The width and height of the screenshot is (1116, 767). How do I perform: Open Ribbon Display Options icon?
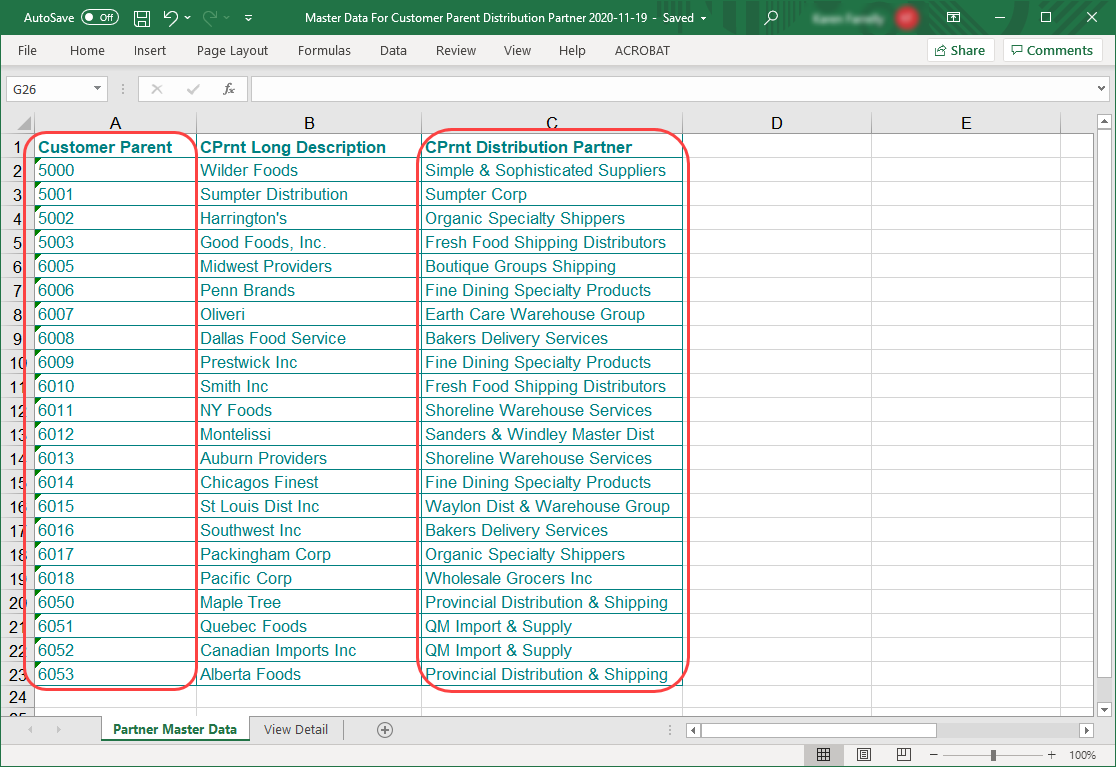point(954,18)
